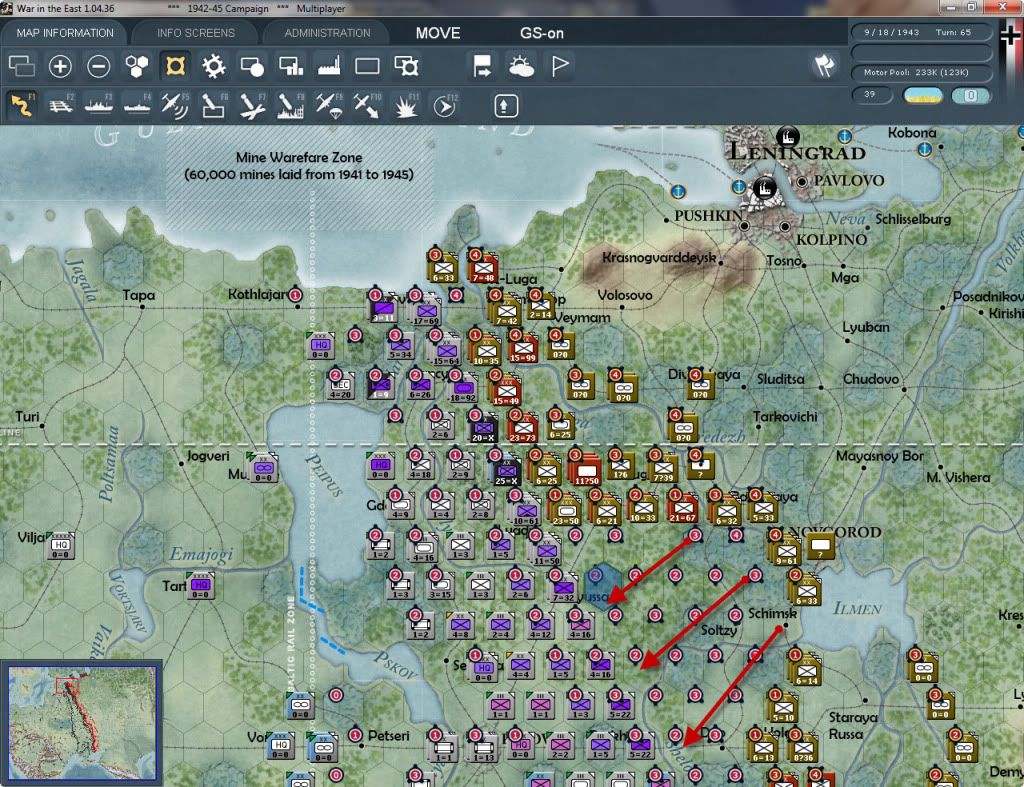Select the F4 ship mode icon

pos(137,106)
